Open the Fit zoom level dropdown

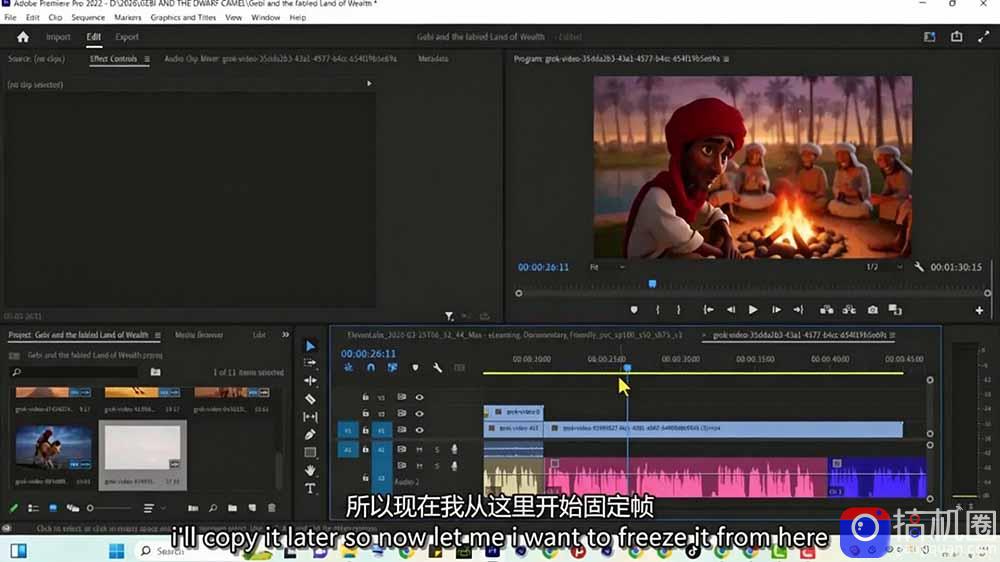point(607,267)
